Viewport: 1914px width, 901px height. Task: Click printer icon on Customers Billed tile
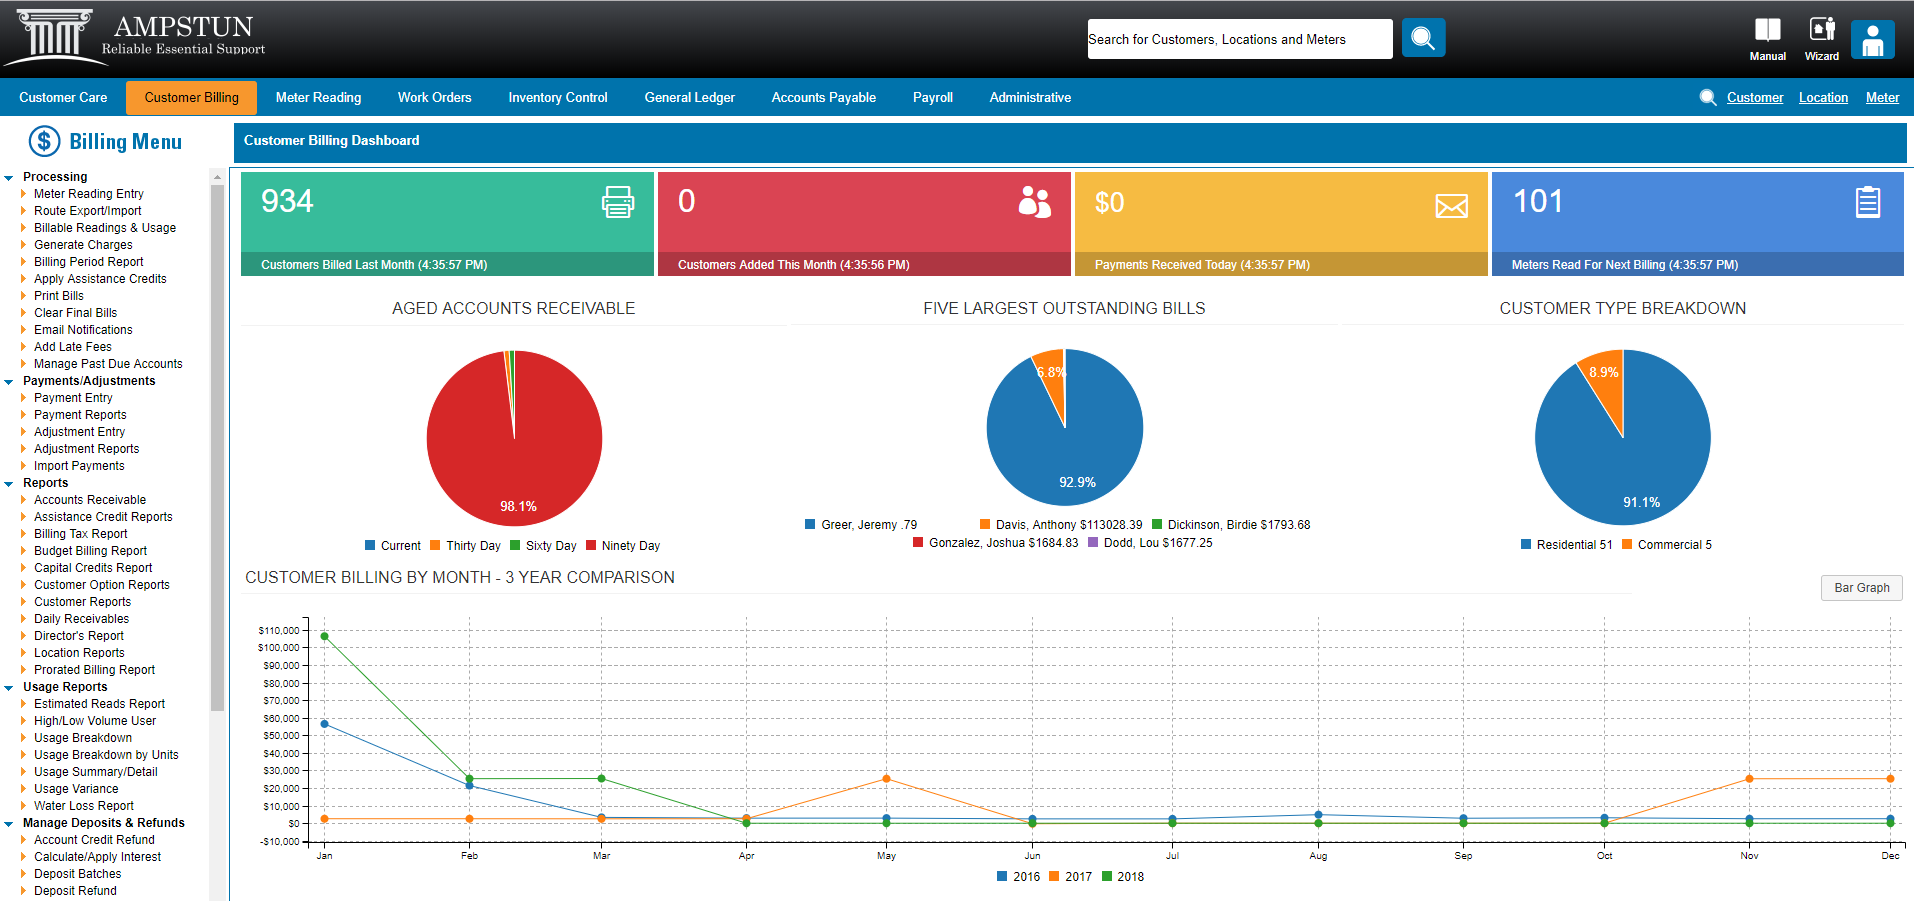(617, 202)
